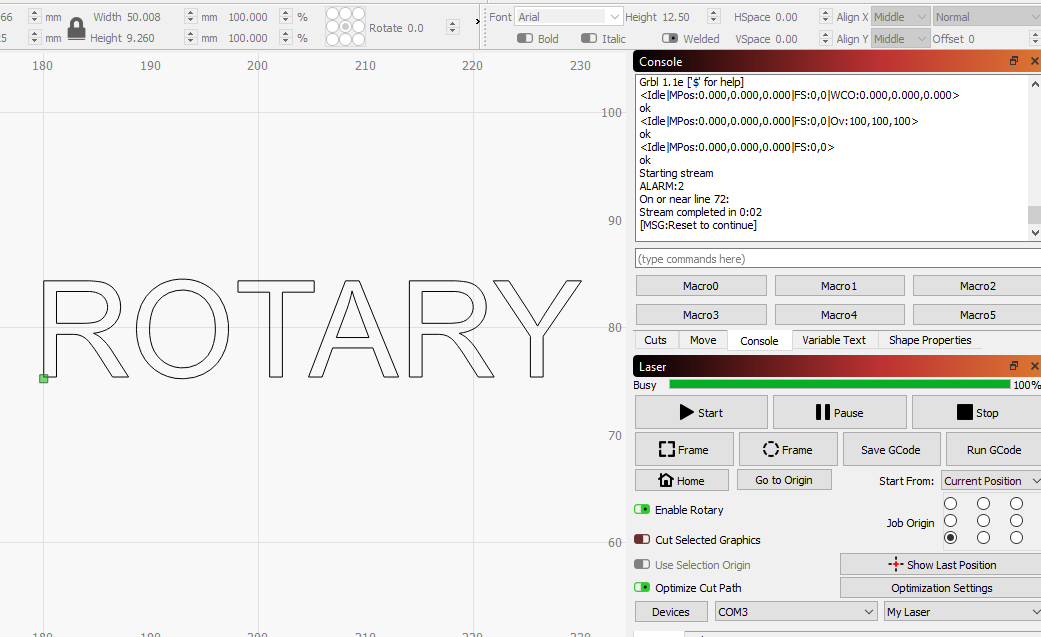Open the My Laser device dropdown
1041x637 pixels.
tap(963, 612)
